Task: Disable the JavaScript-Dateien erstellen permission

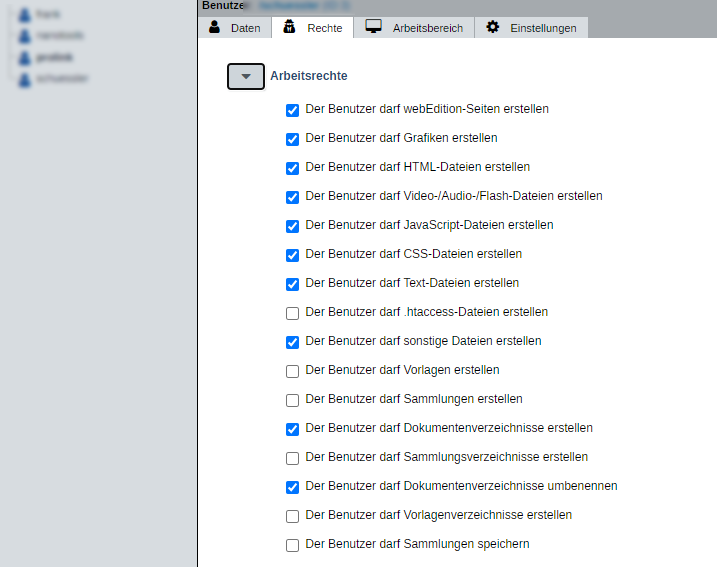Action: click(x=293, y=226)
